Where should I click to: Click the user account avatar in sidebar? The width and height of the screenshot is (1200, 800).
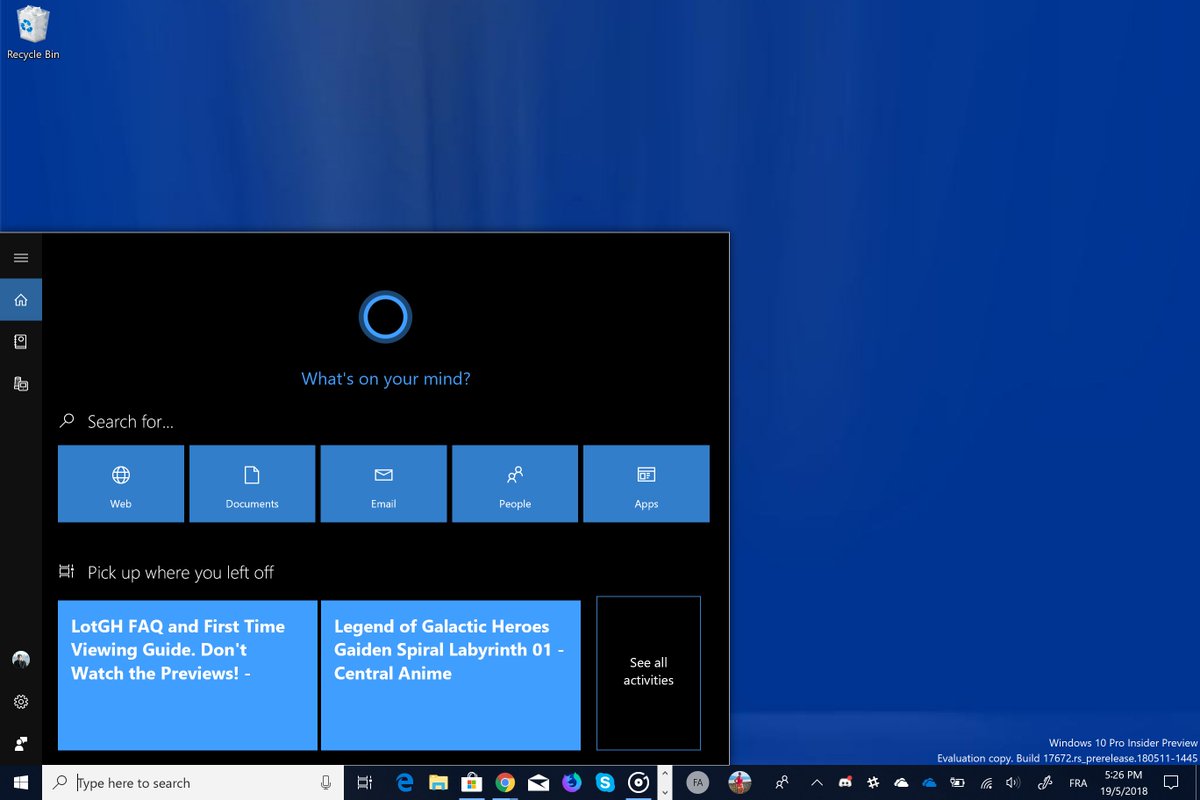tap(21, 659)
